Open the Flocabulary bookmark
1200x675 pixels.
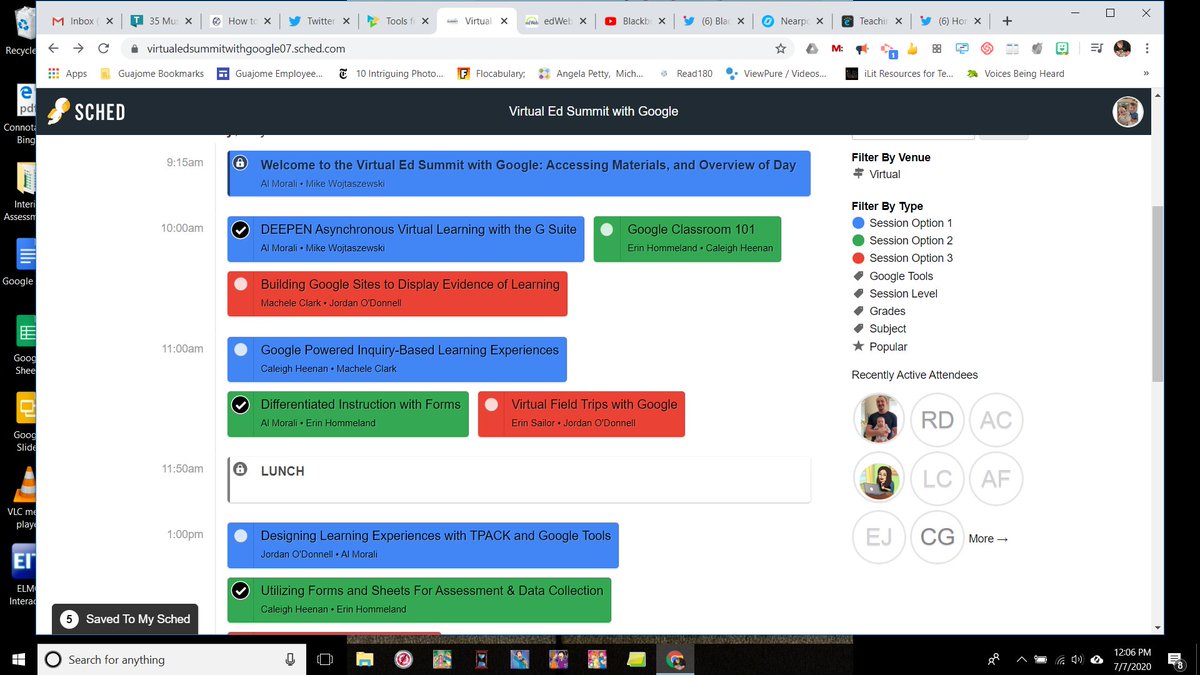(491, 73)
